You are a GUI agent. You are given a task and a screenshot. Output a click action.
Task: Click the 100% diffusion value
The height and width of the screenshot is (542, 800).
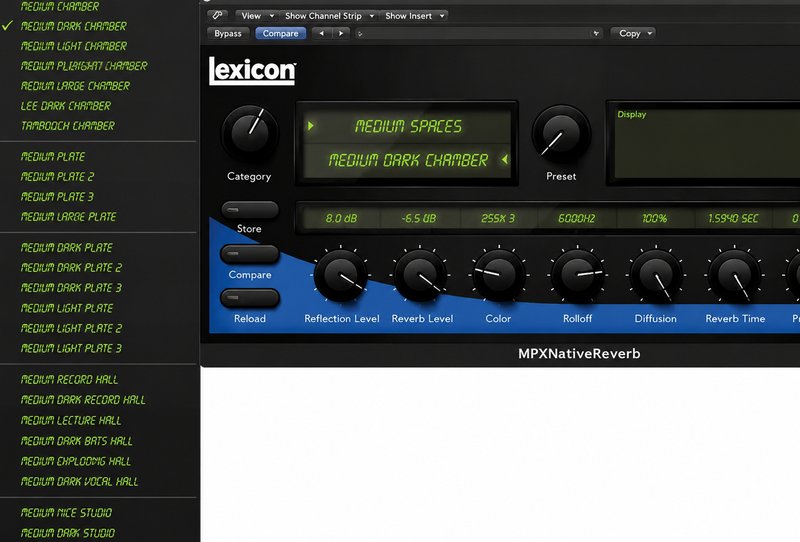(x=654, y=218)
